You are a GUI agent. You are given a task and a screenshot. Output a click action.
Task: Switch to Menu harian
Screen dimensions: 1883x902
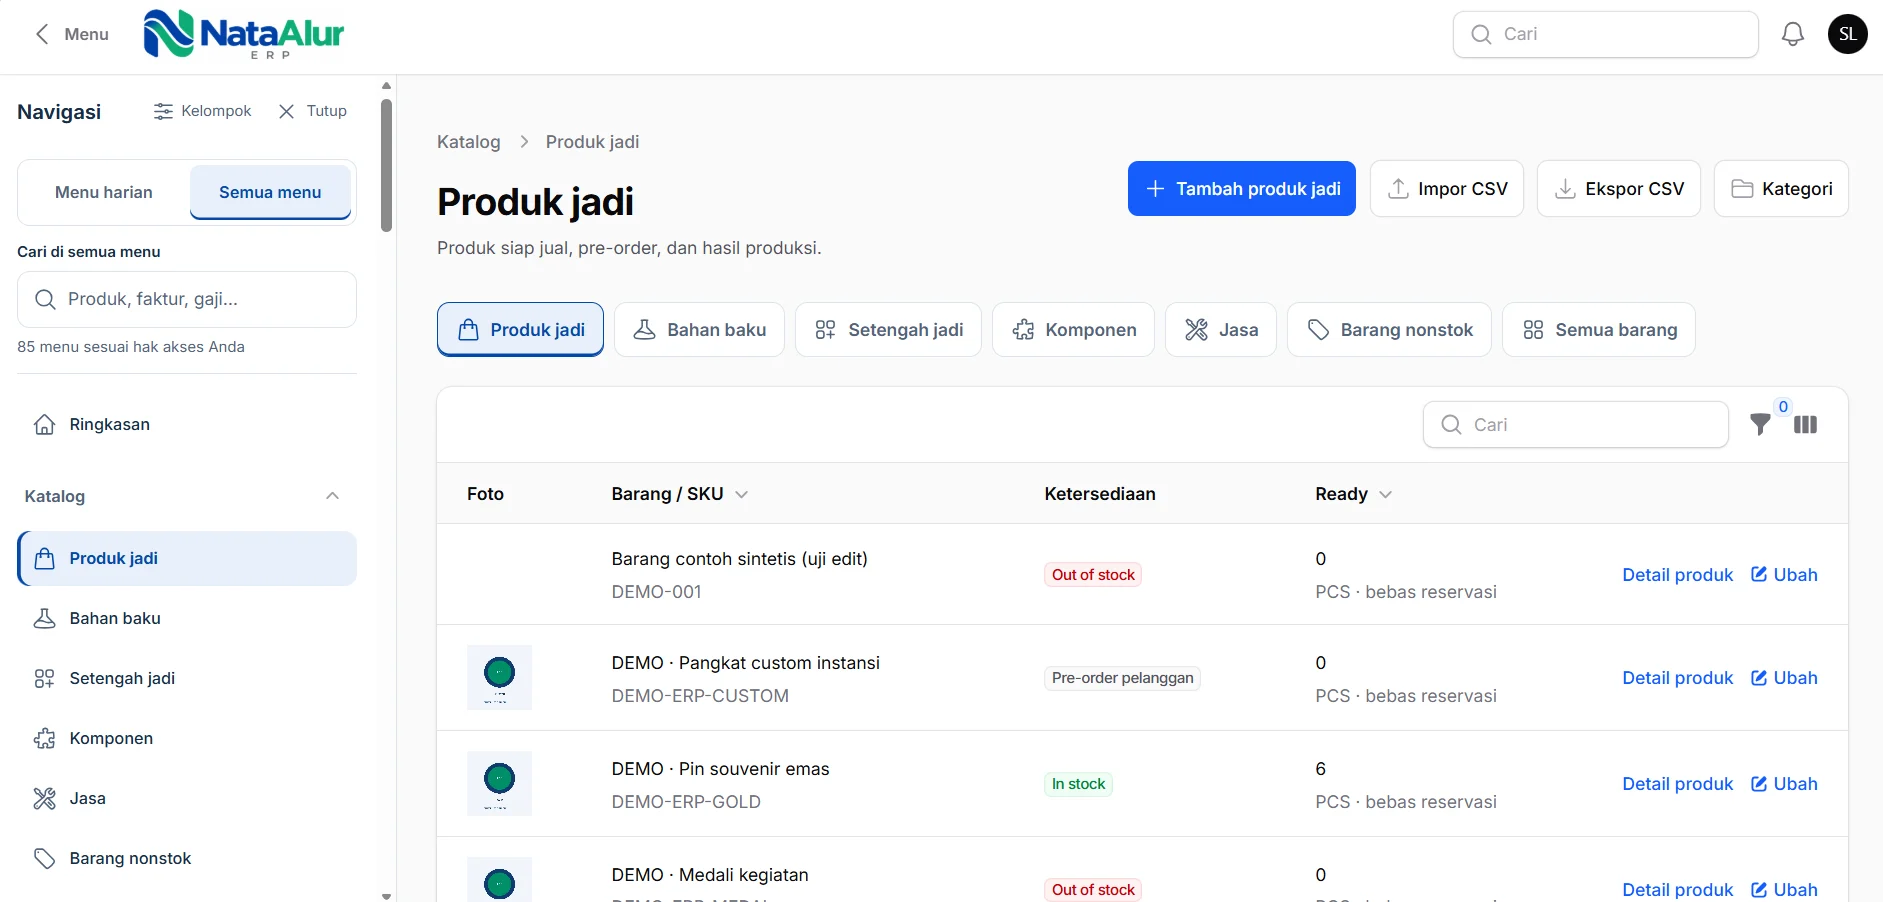point(104,192)
